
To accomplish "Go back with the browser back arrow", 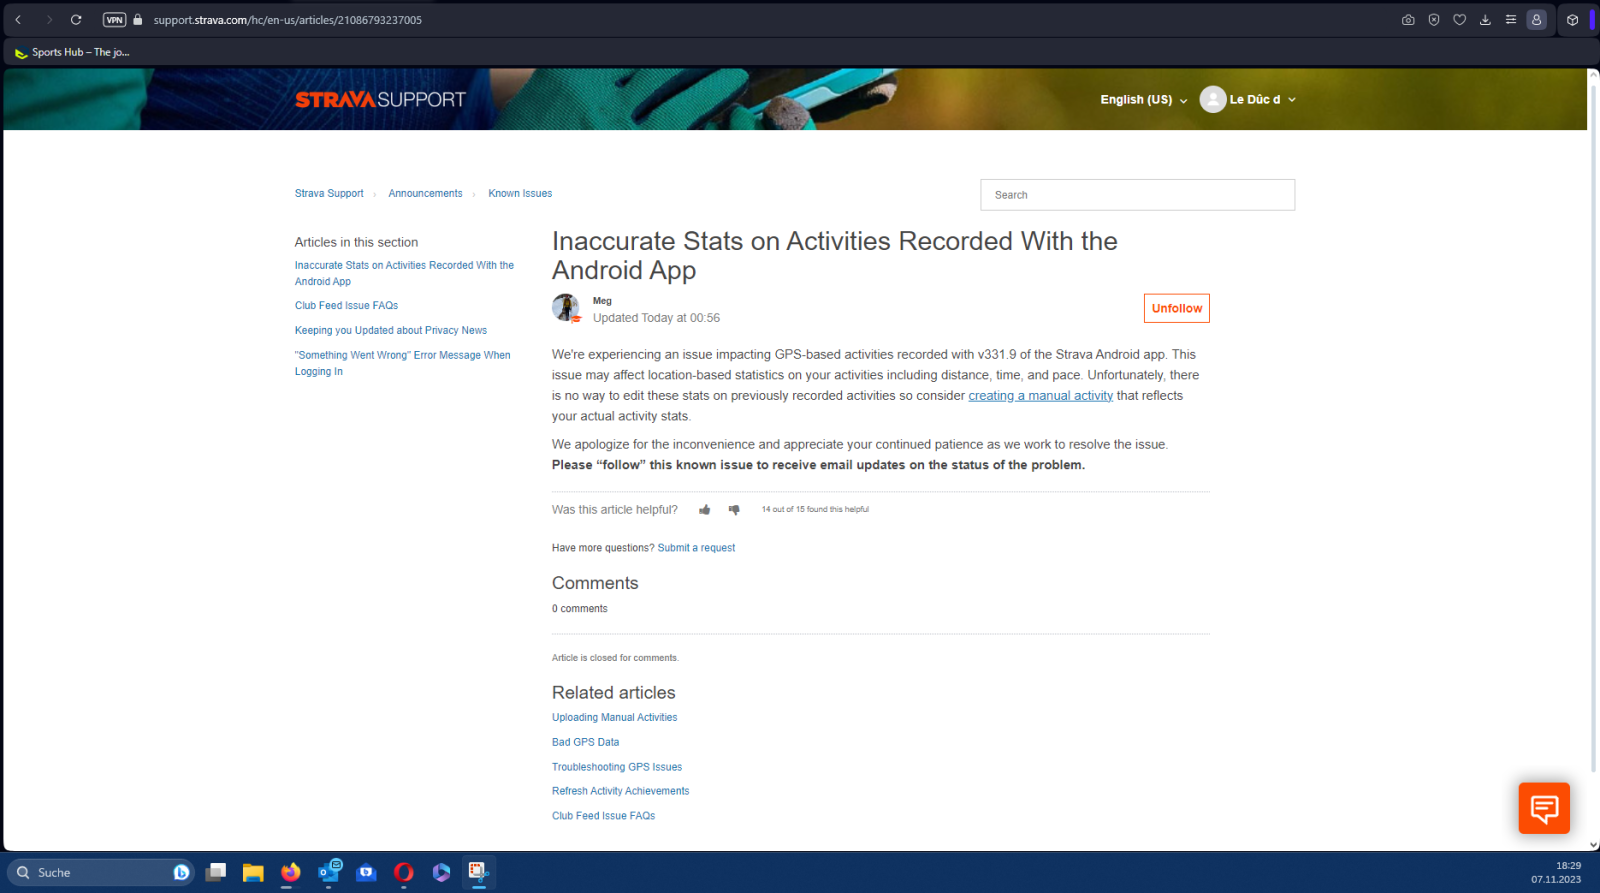I will (x=18, y=20).
